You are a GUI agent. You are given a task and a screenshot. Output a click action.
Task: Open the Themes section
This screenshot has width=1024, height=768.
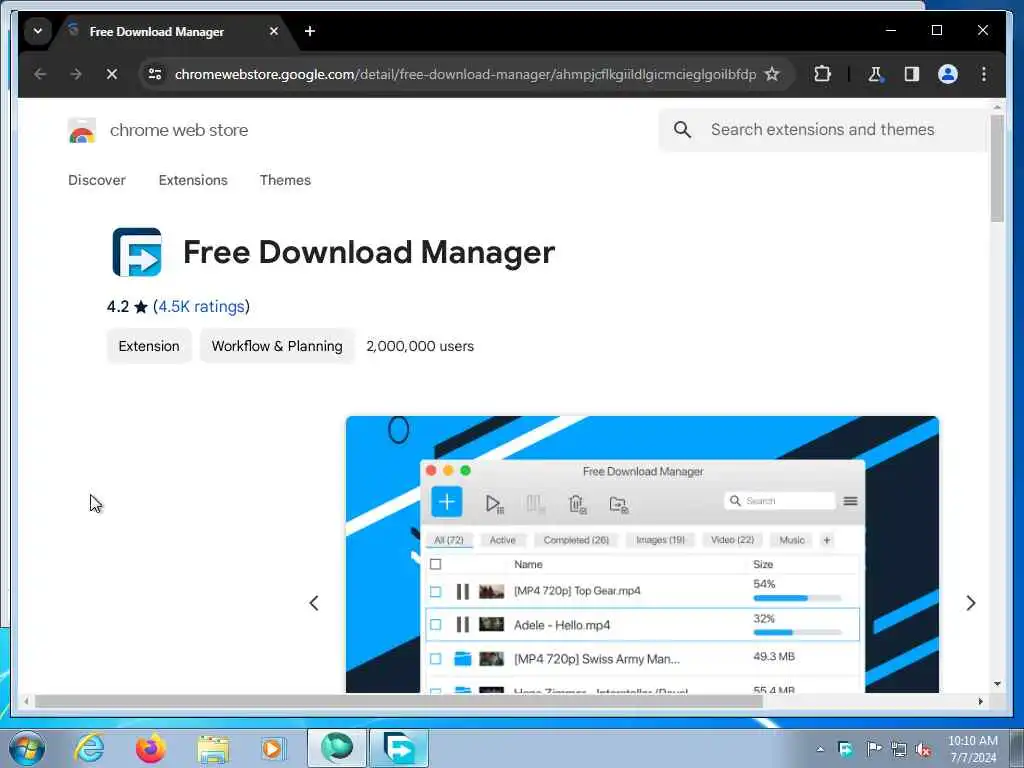click(x=285, y=180)
